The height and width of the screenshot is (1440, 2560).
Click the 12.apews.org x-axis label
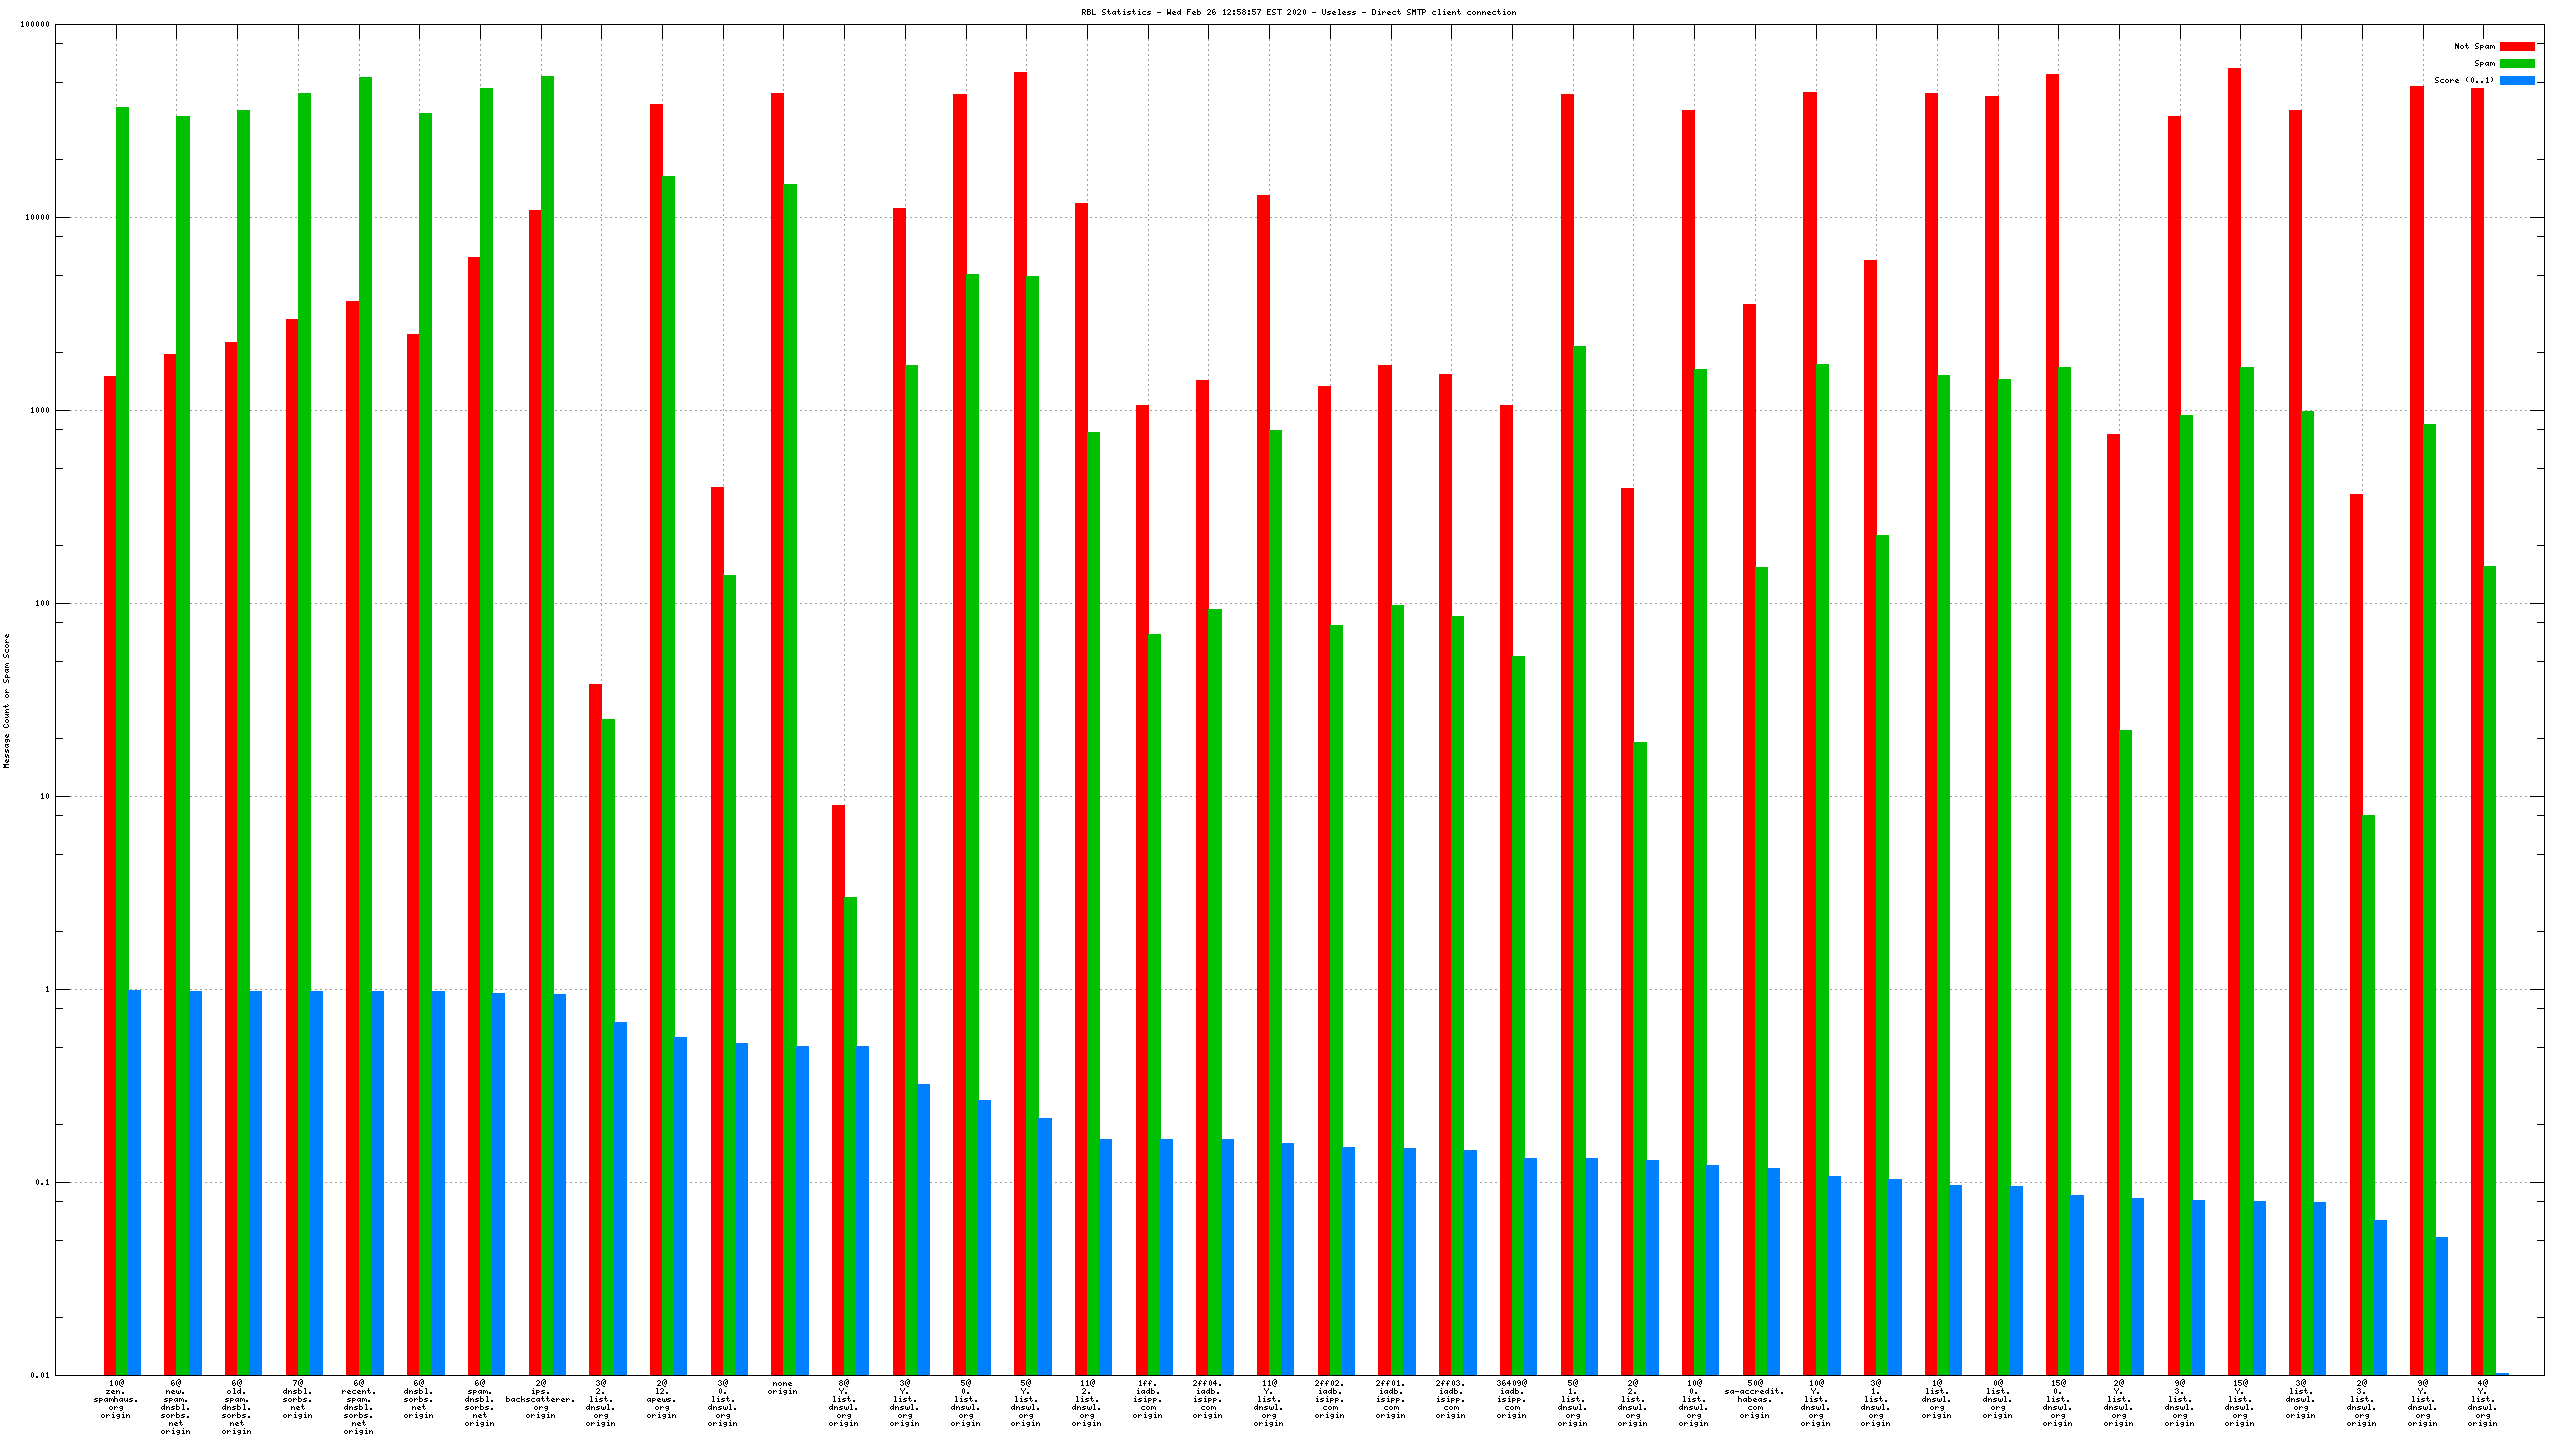(x=661, y=1399)
